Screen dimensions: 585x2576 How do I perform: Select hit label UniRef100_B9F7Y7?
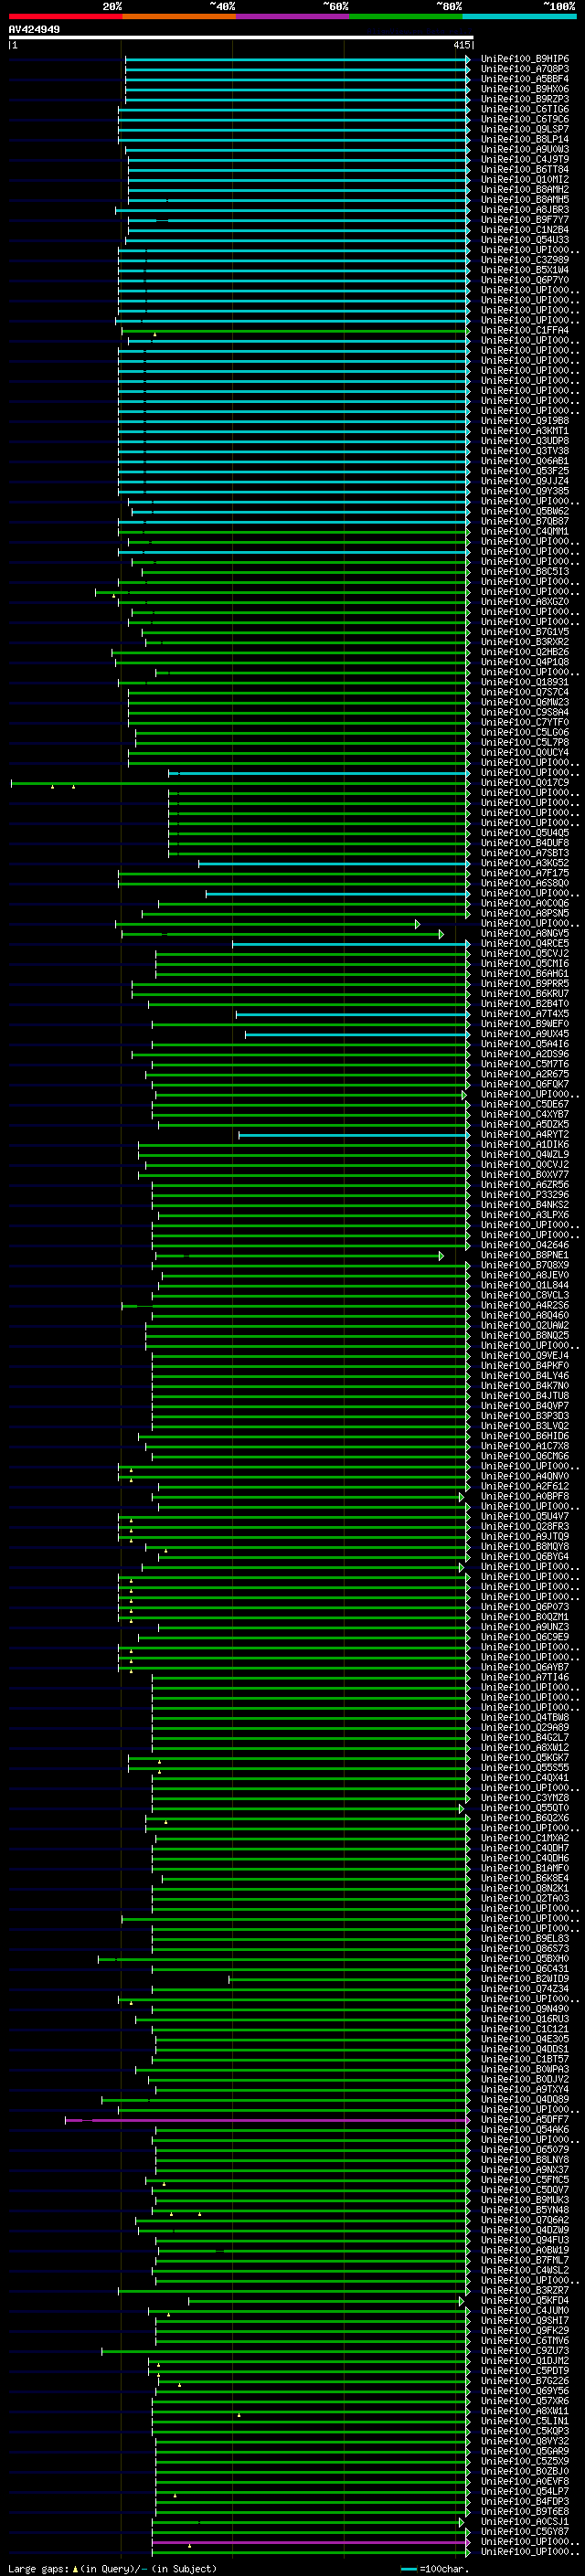pyautogui.click(x=525, y=220)
